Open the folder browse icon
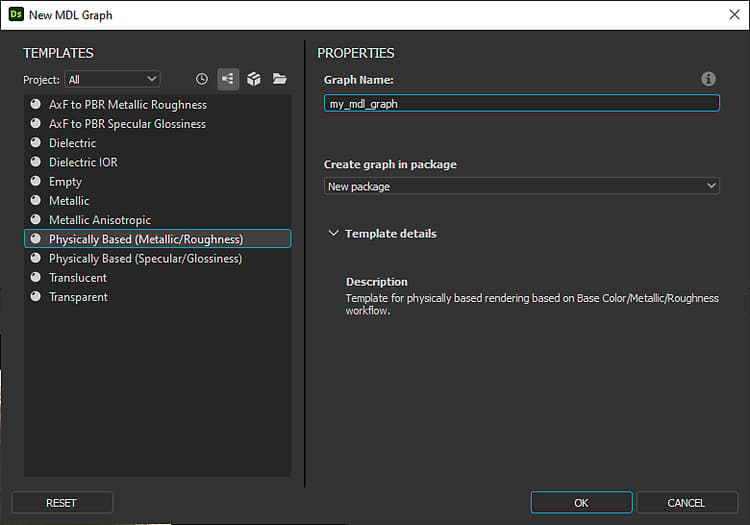750x525 pixels. [280, 79]
